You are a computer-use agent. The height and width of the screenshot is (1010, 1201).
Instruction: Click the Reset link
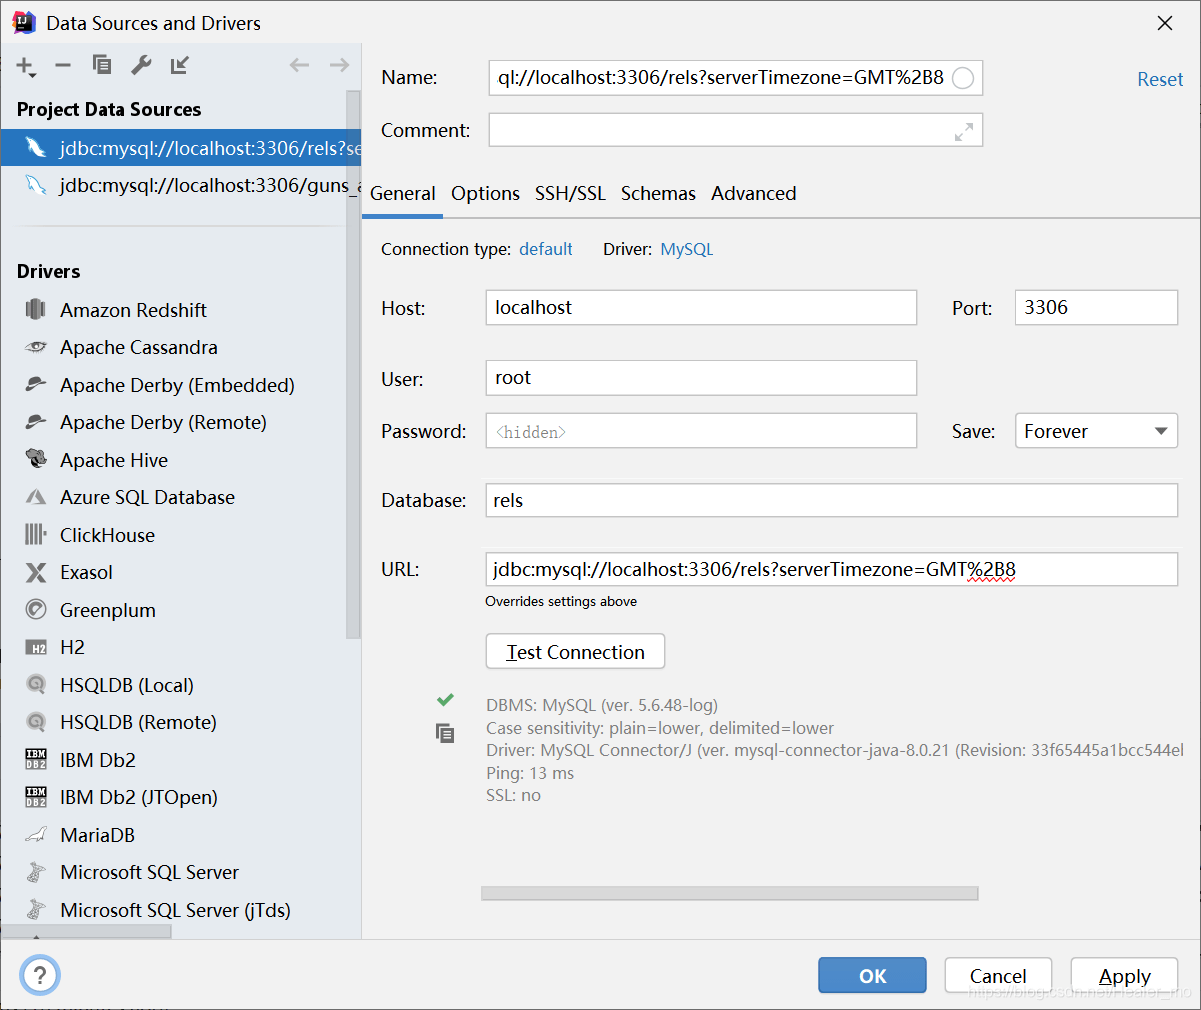click(x=1160, y=78)
